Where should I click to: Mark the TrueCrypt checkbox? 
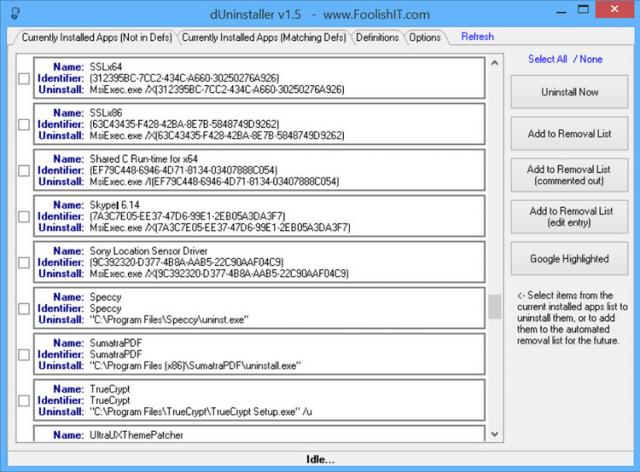24,401
